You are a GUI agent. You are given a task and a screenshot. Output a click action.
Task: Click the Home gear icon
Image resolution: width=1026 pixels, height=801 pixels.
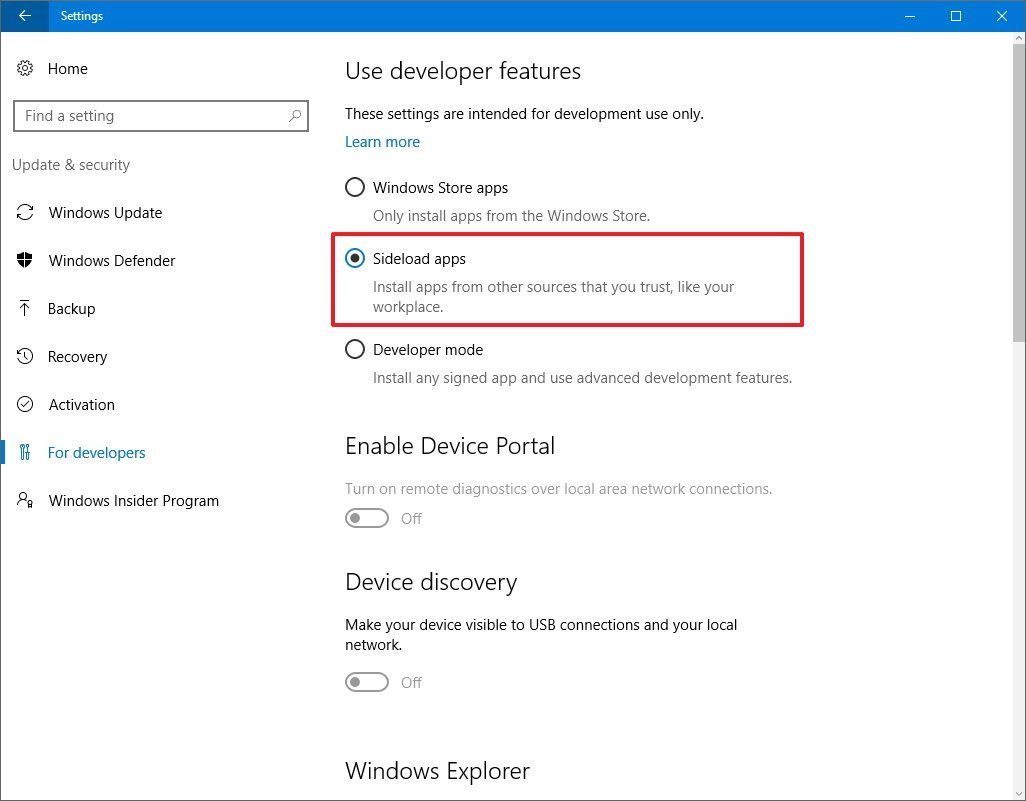click(x=25, y=69)
